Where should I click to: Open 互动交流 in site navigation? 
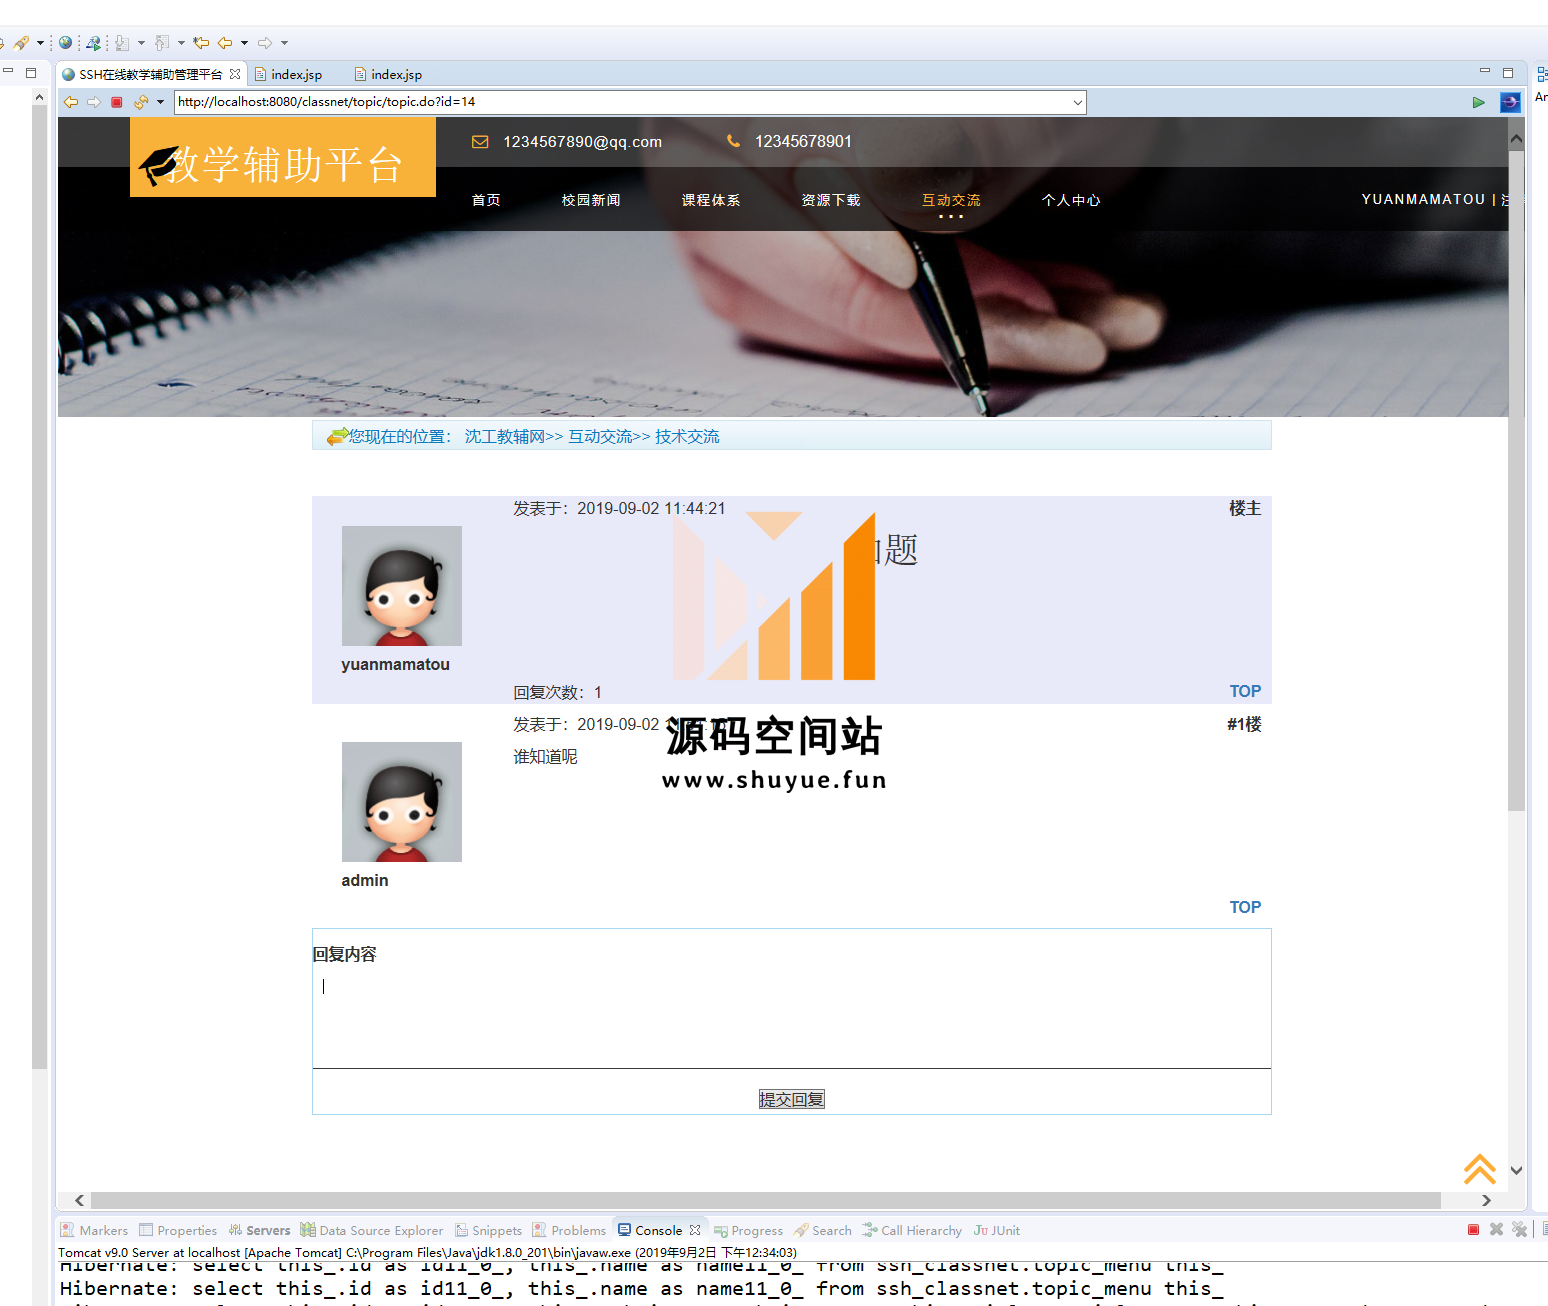(951, 200)
